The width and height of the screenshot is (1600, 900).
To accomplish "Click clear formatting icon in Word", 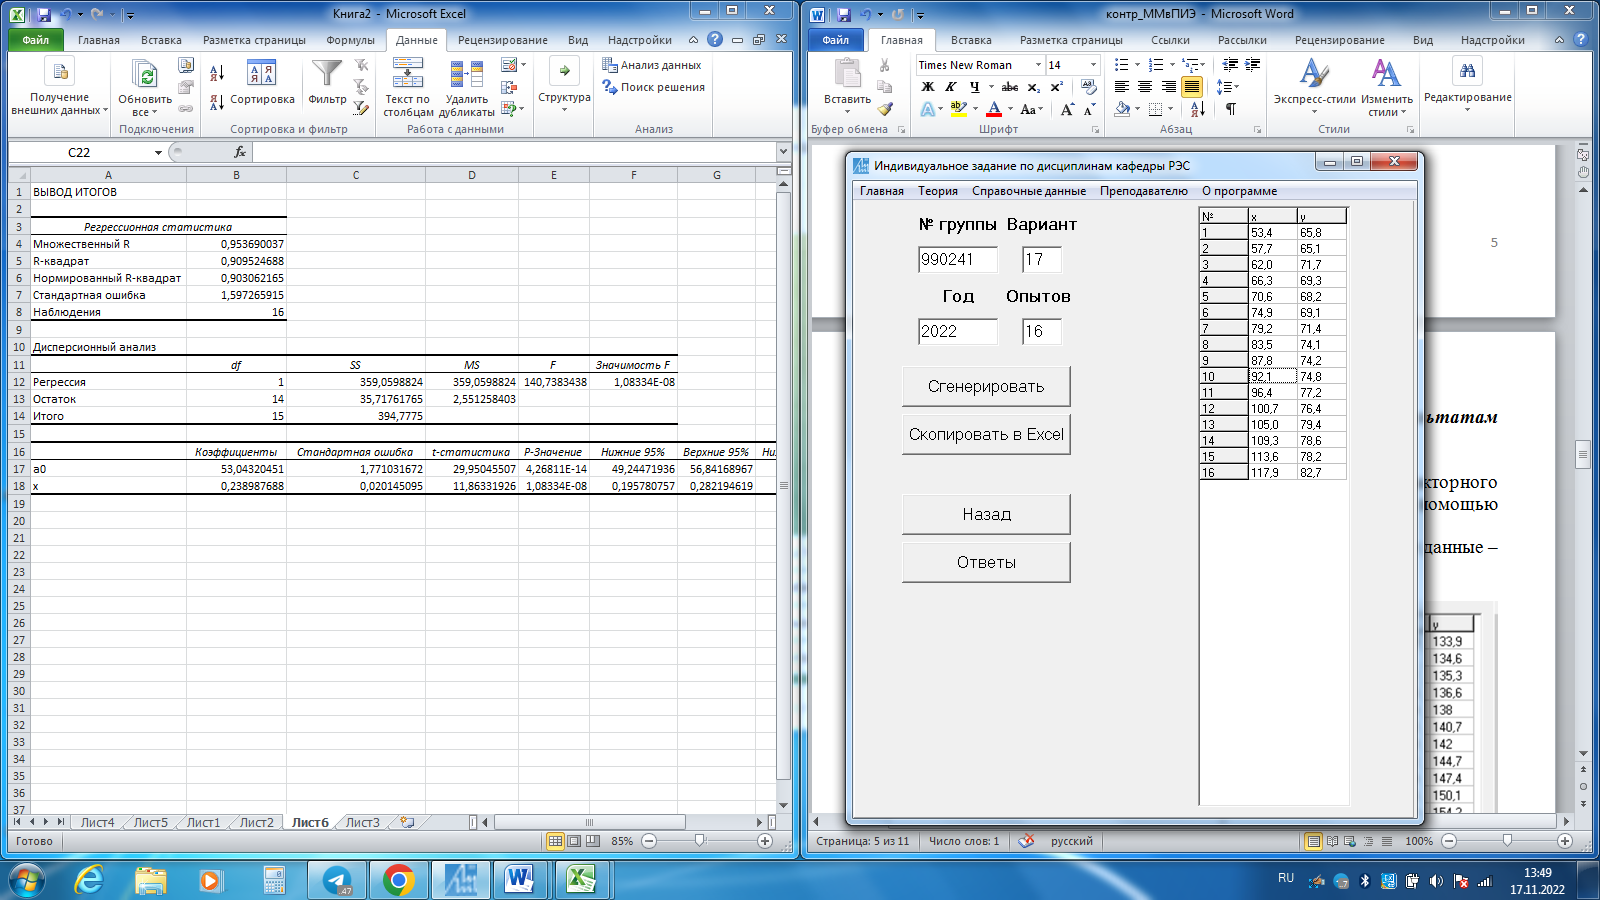I will pyautogui.click(x=1089, y=87).
